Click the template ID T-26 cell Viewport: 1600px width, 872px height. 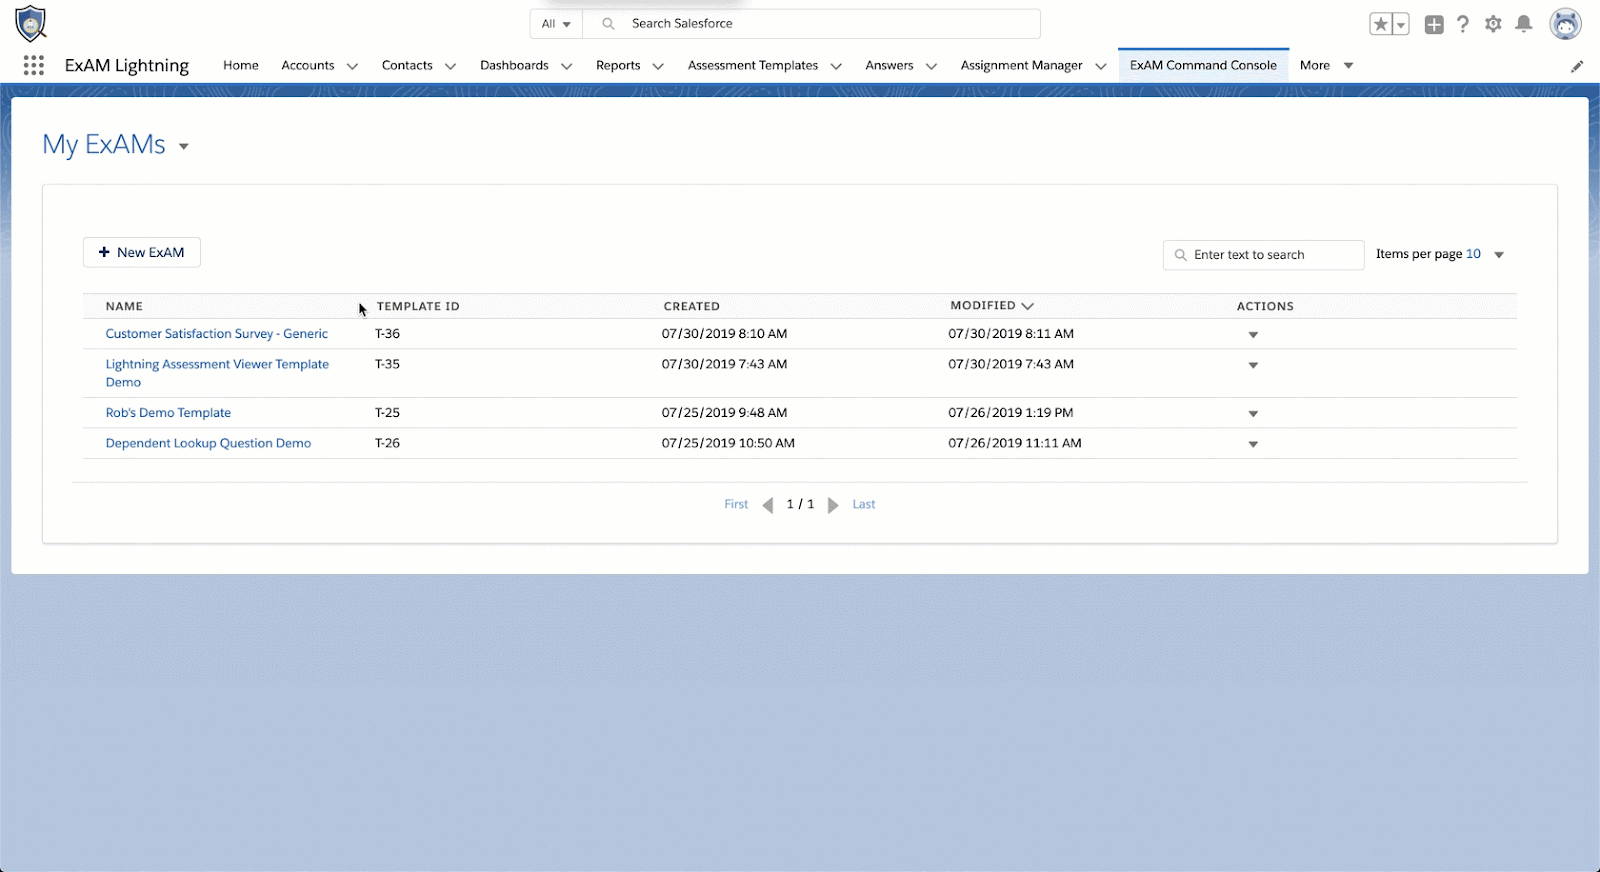(x=387, y=443)
